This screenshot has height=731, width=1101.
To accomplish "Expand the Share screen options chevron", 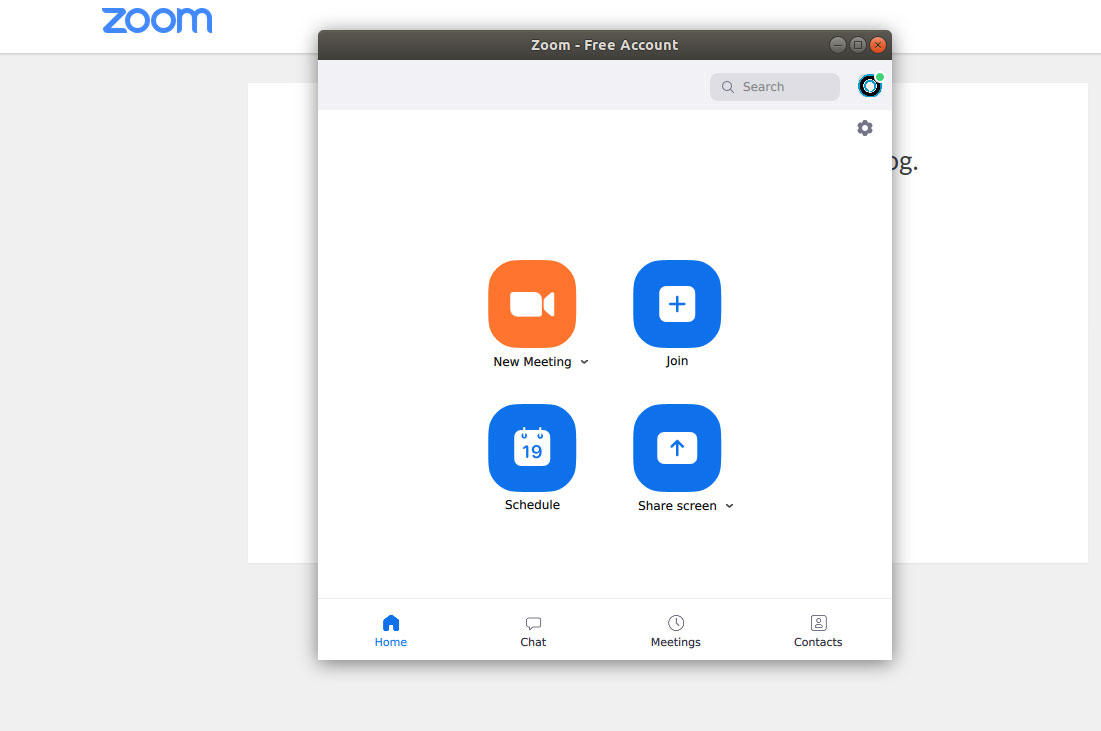I will [x=730, y=506].
